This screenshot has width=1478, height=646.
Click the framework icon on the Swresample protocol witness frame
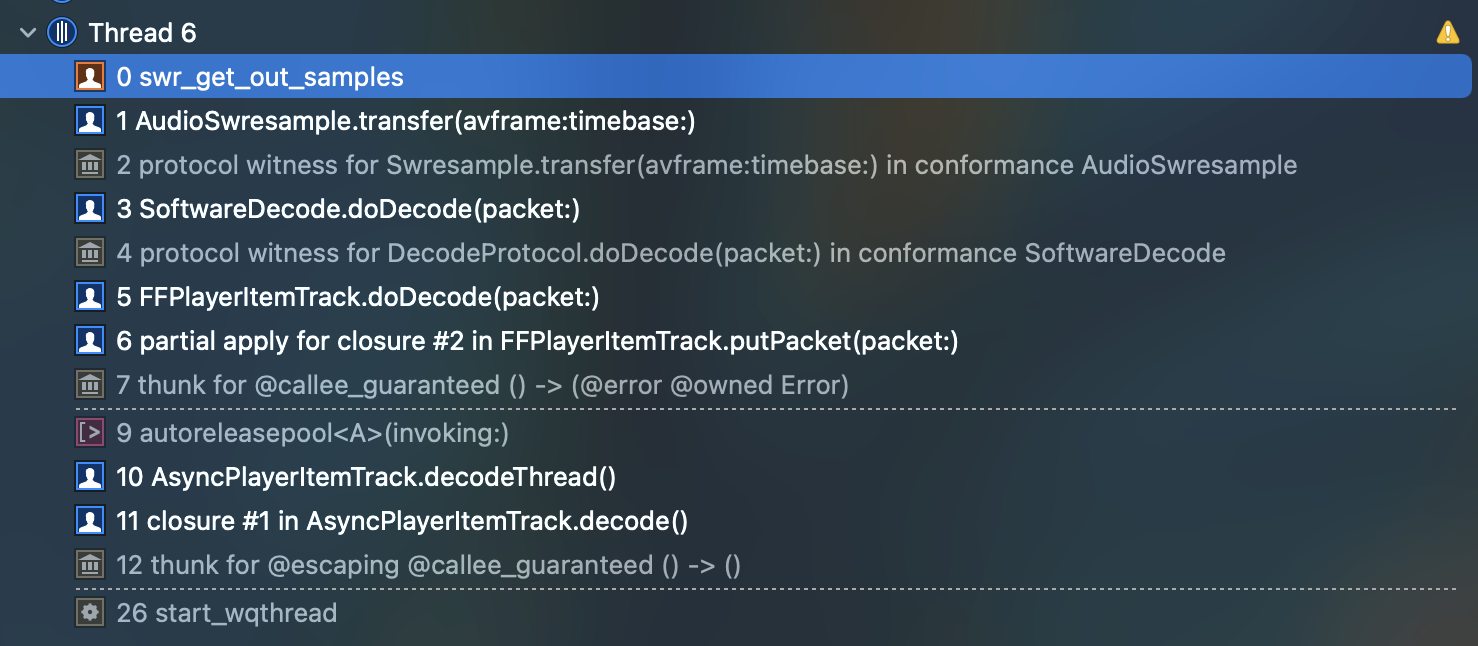click(90, 164)
